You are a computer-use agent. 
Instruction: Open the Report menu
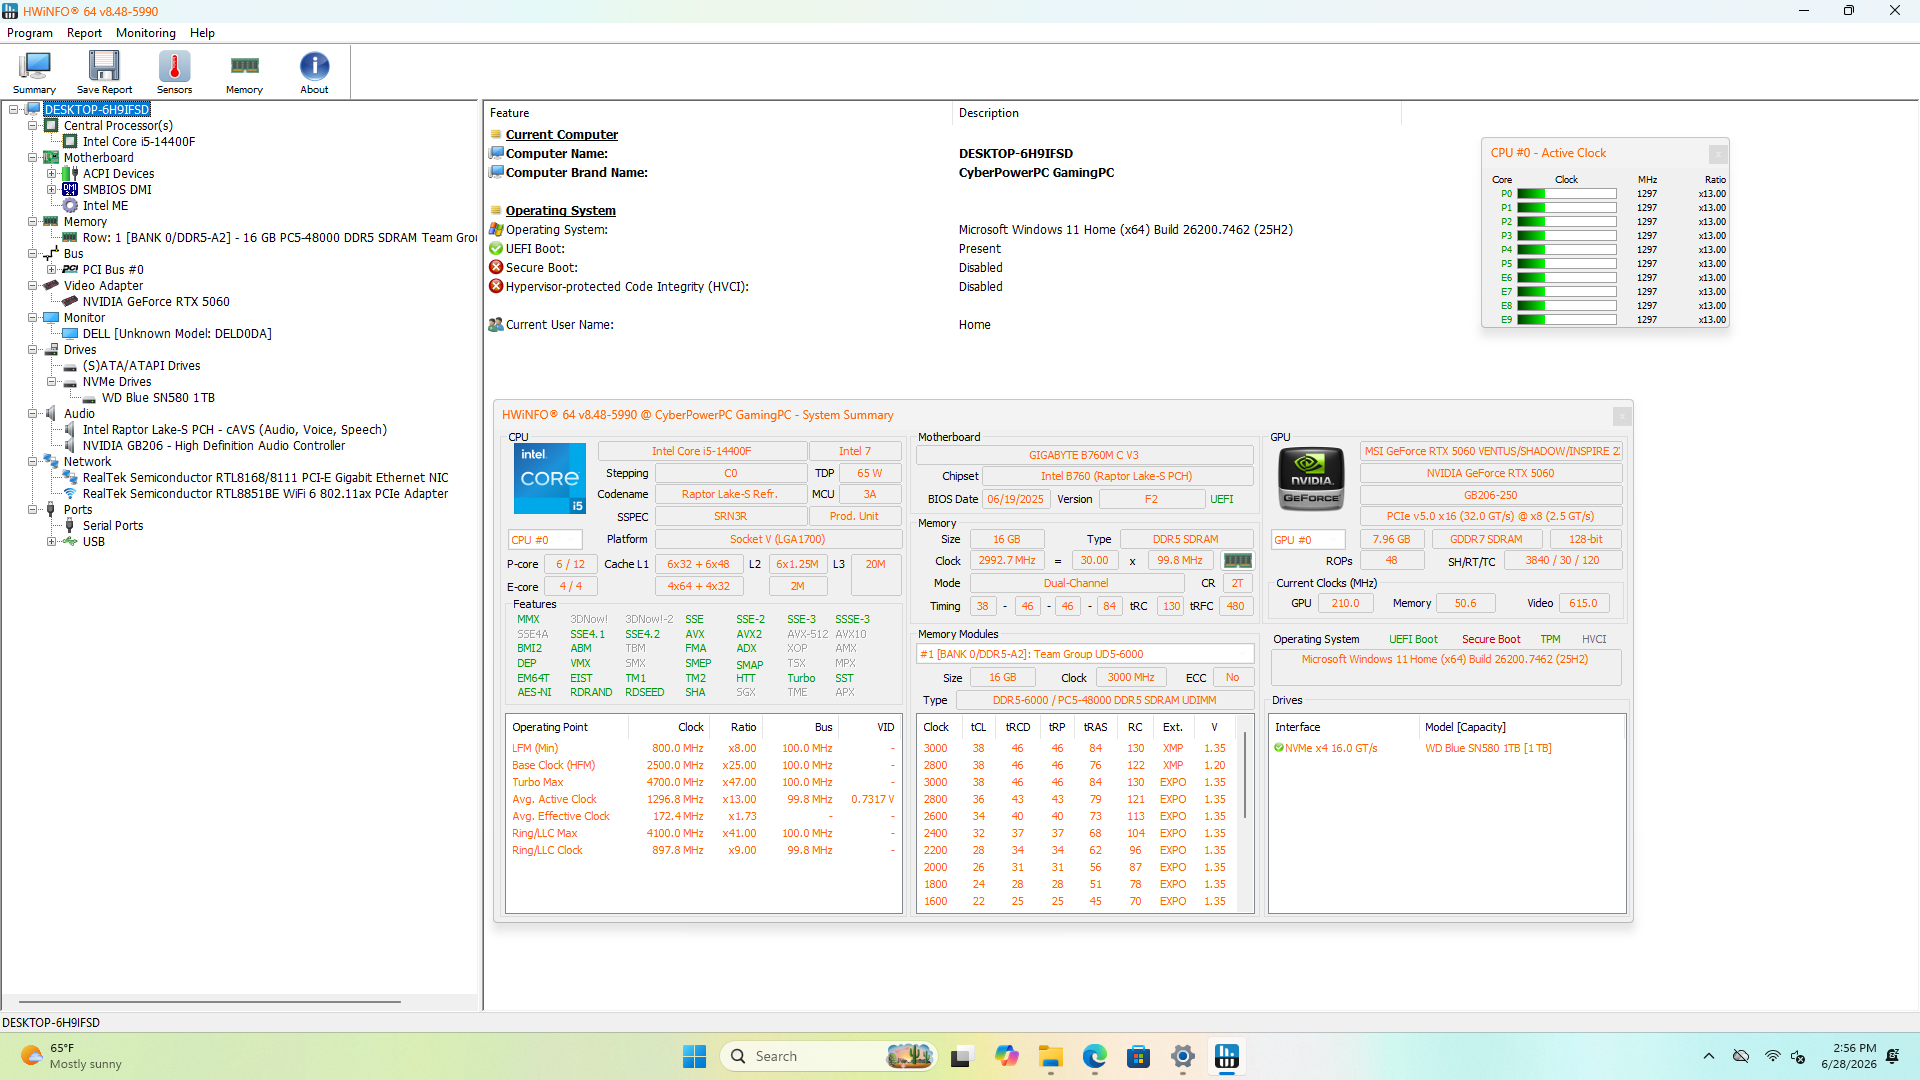point(84,33)
